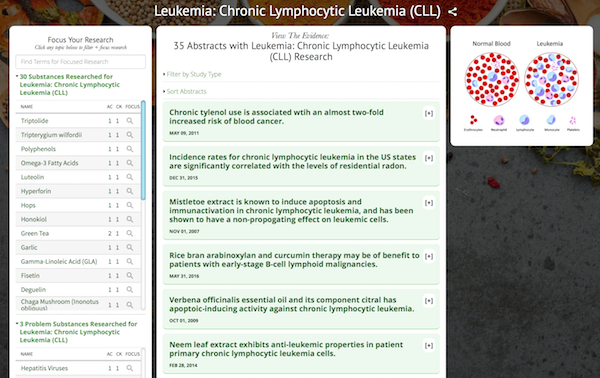Click the magnifier in the Omega-3 Fatty Acids row
The image size is (600, 378).
pos(130,163)
